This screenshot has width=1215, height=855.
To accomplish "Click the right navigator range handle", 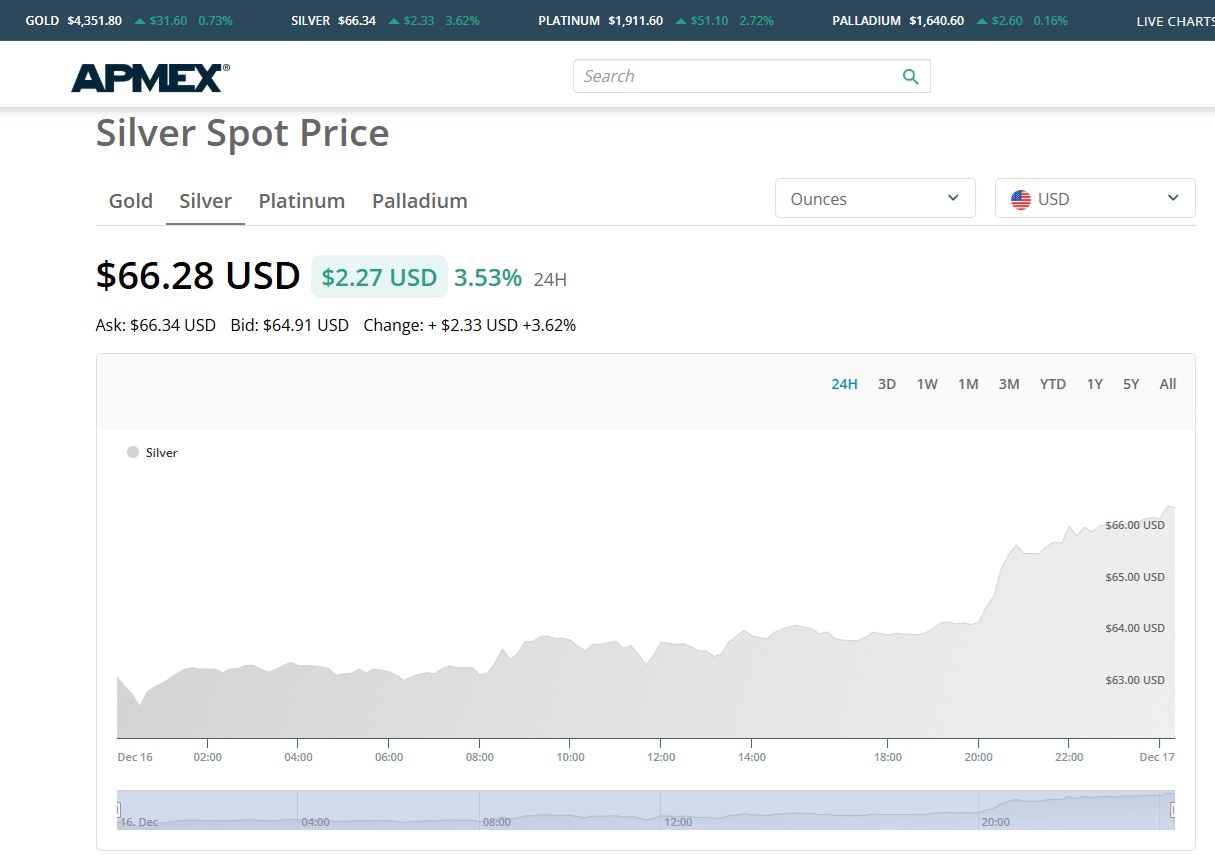I will (1173, 809).
